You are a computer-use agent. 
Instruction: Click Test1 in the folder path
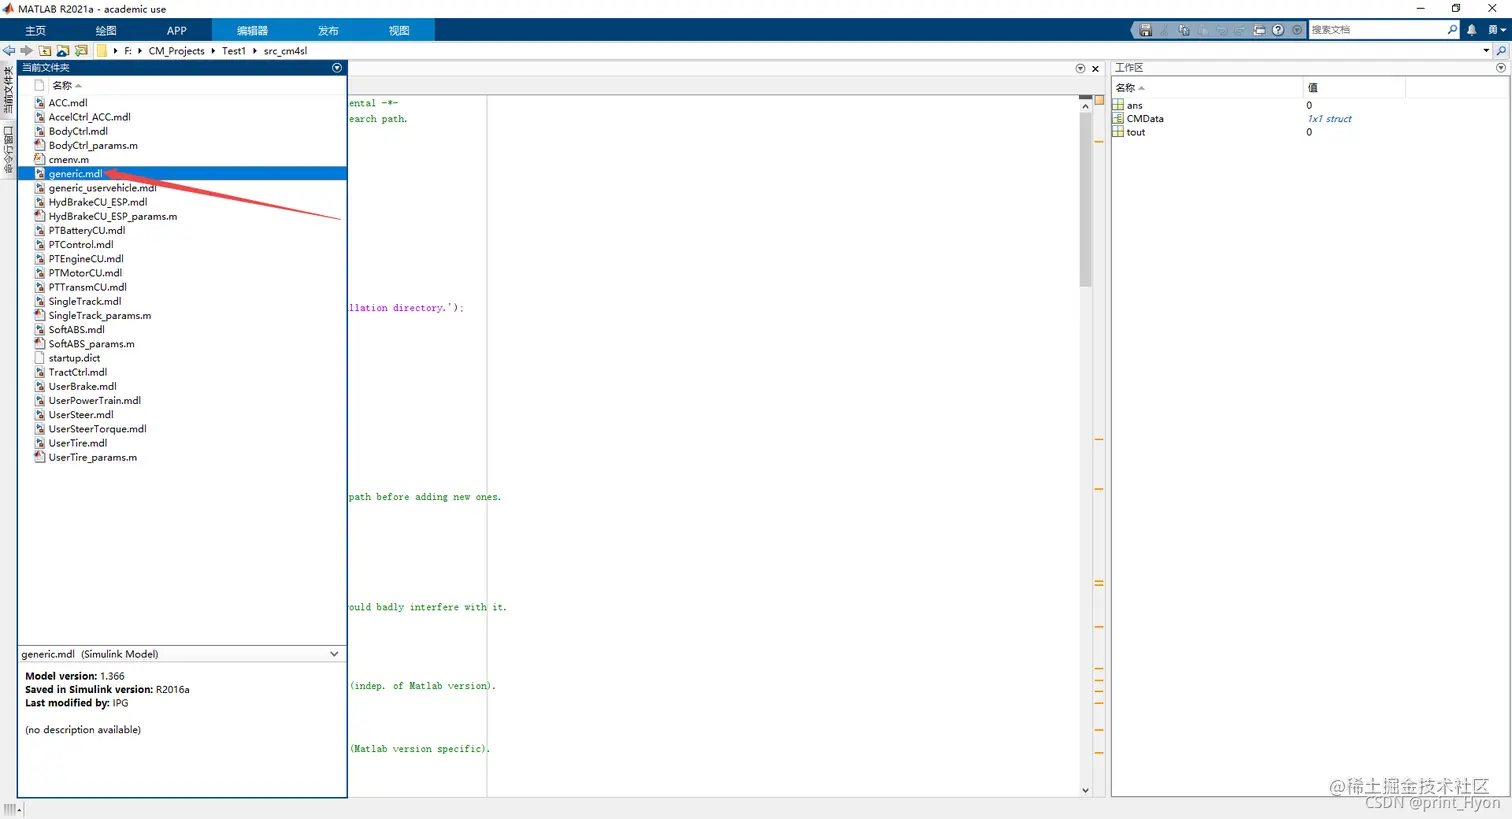234,51
